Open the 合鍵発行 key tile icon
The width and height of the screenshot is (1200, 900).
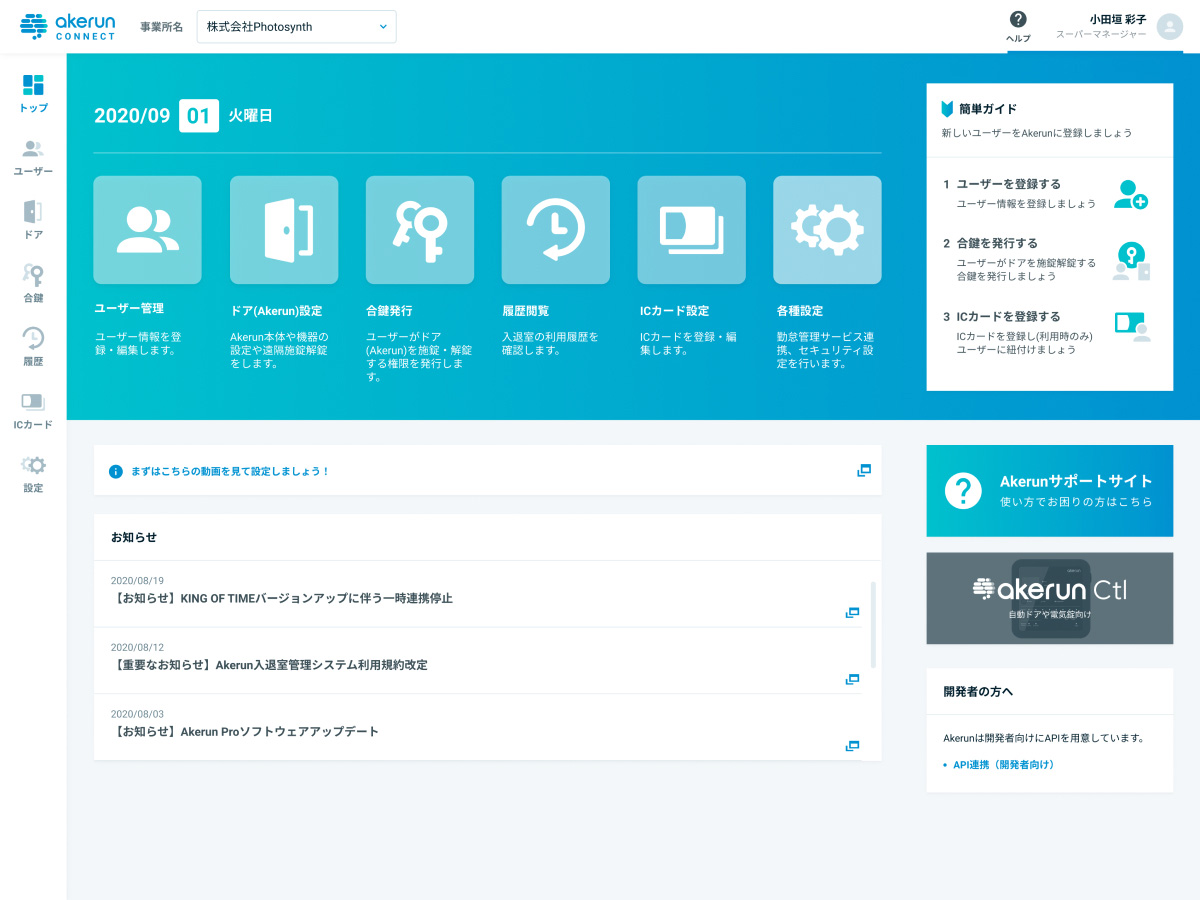click(420, 230)
